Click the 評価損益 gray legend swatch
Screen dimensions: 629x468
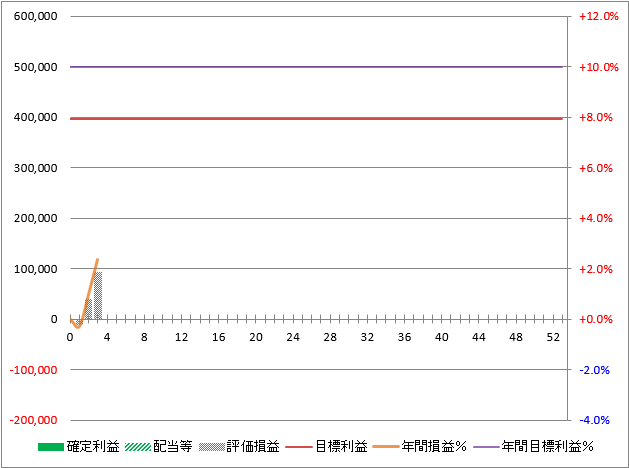point(212,446)
